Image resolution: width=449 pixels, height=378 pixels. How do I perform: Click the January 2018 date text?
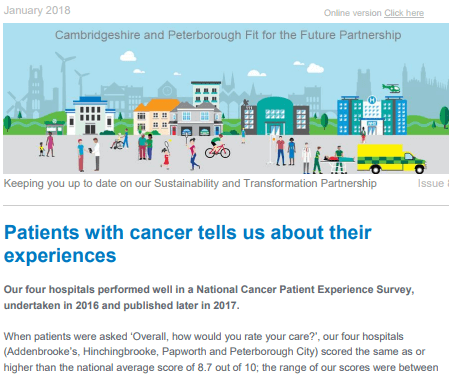point(37,10)
